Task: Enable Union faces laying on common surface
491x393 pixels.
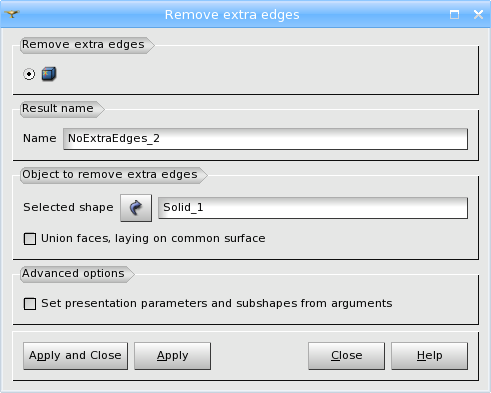Action: pos(30,239)
